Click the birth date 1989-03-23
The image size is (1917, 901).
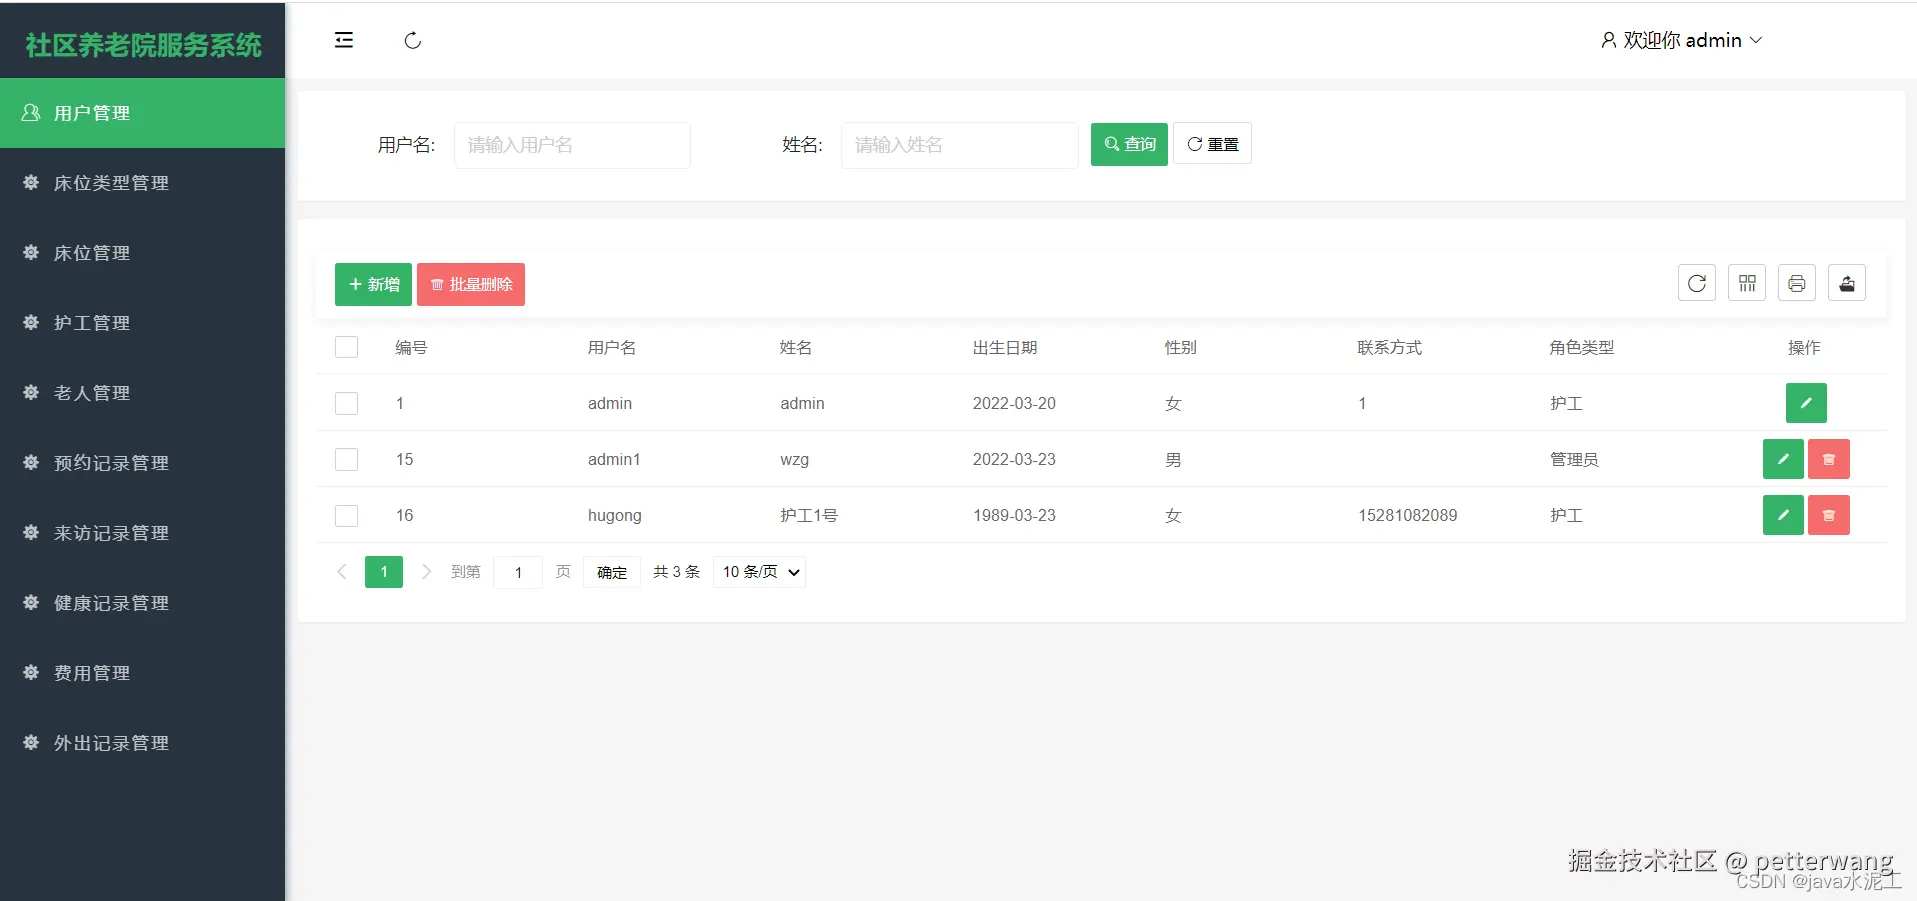coord(1014,515)
